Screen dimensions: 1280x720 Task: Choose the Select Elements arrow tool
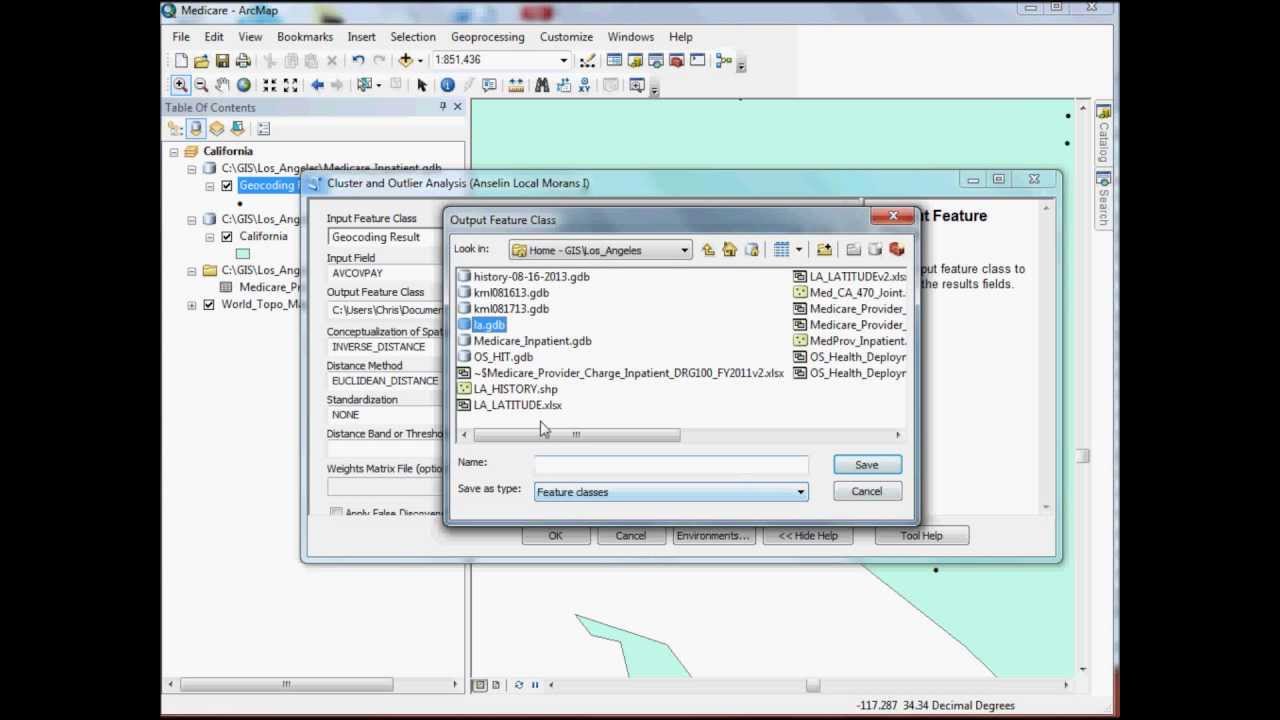[x=421, y=86]
